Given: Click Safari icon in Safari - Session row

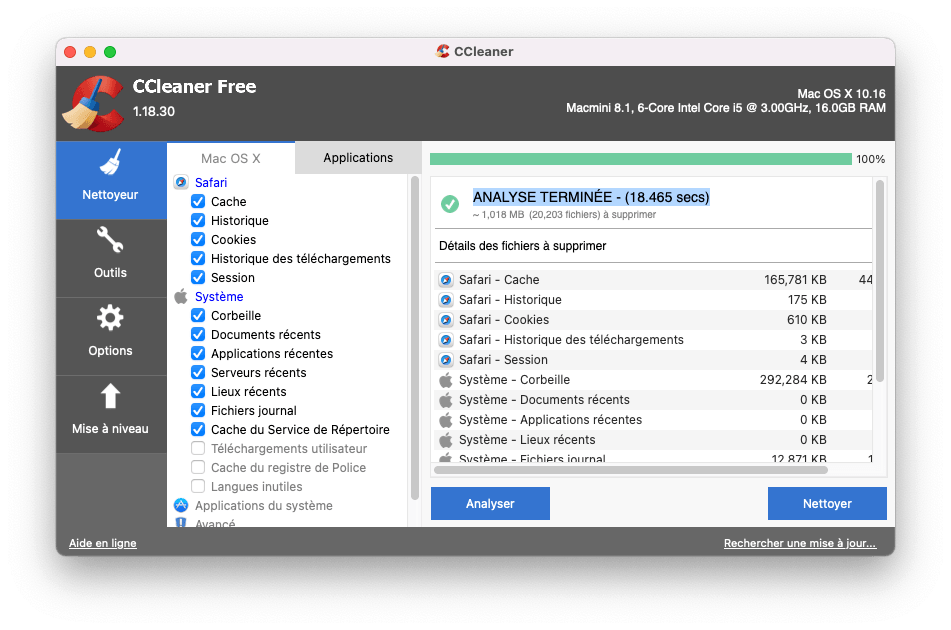Looking at the screenshot, I should tap(446, 360).
